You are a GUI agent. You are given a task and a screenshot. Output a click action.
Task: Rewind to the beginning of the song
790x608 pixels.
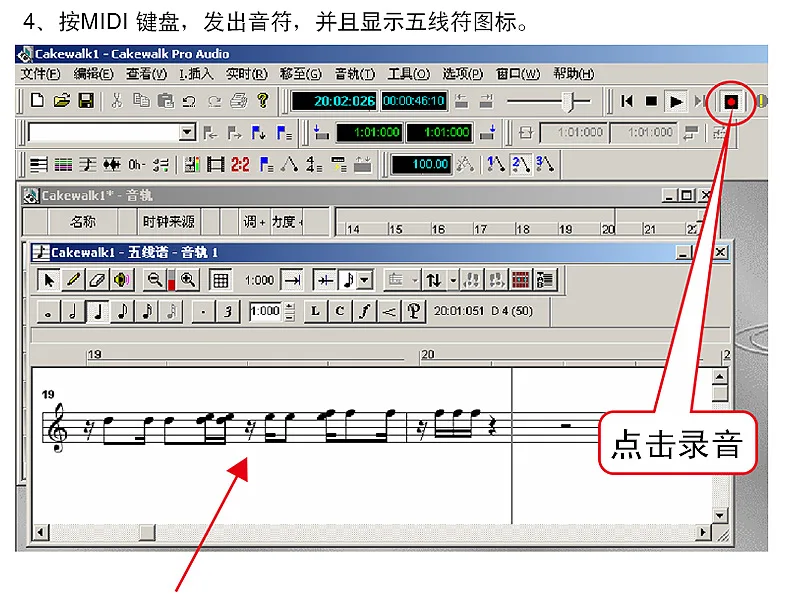click(627, 101)
